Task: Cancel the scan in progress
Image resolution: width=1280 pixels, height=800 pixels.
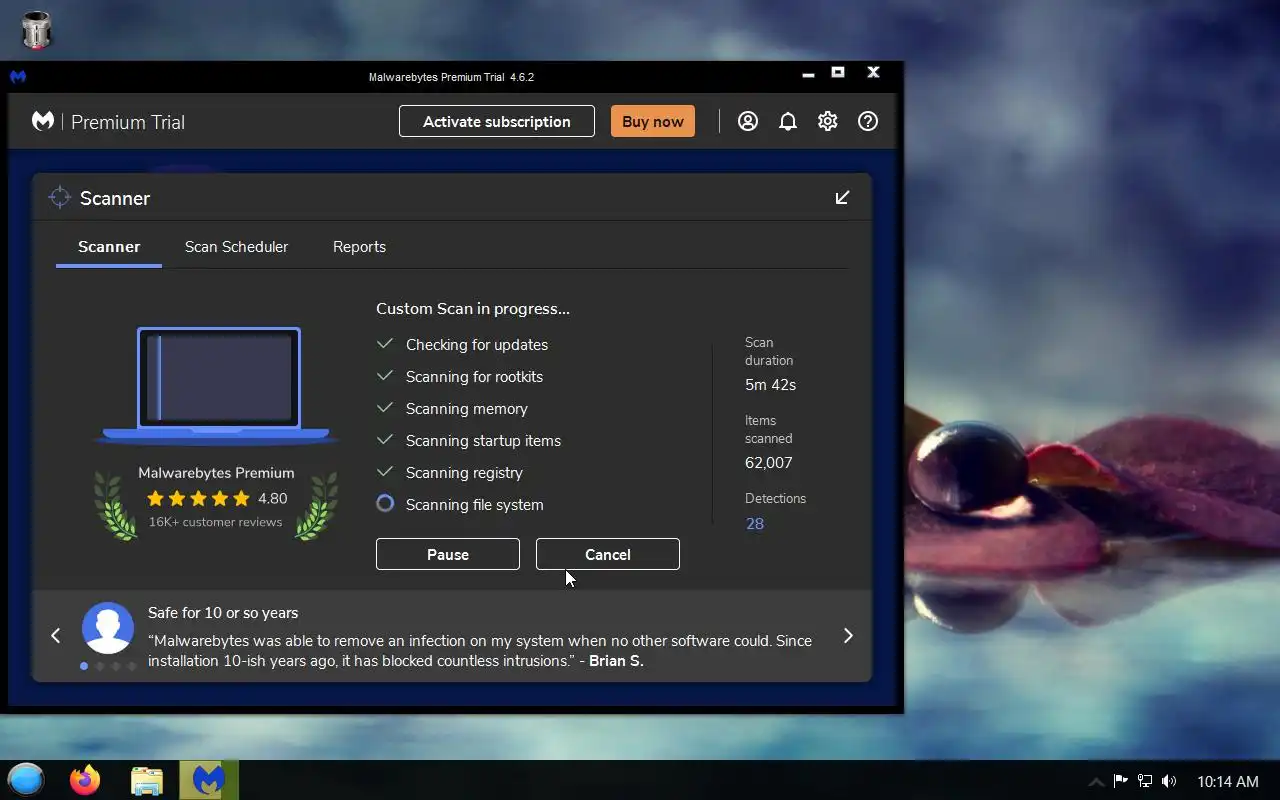Action: click(608, 554)
